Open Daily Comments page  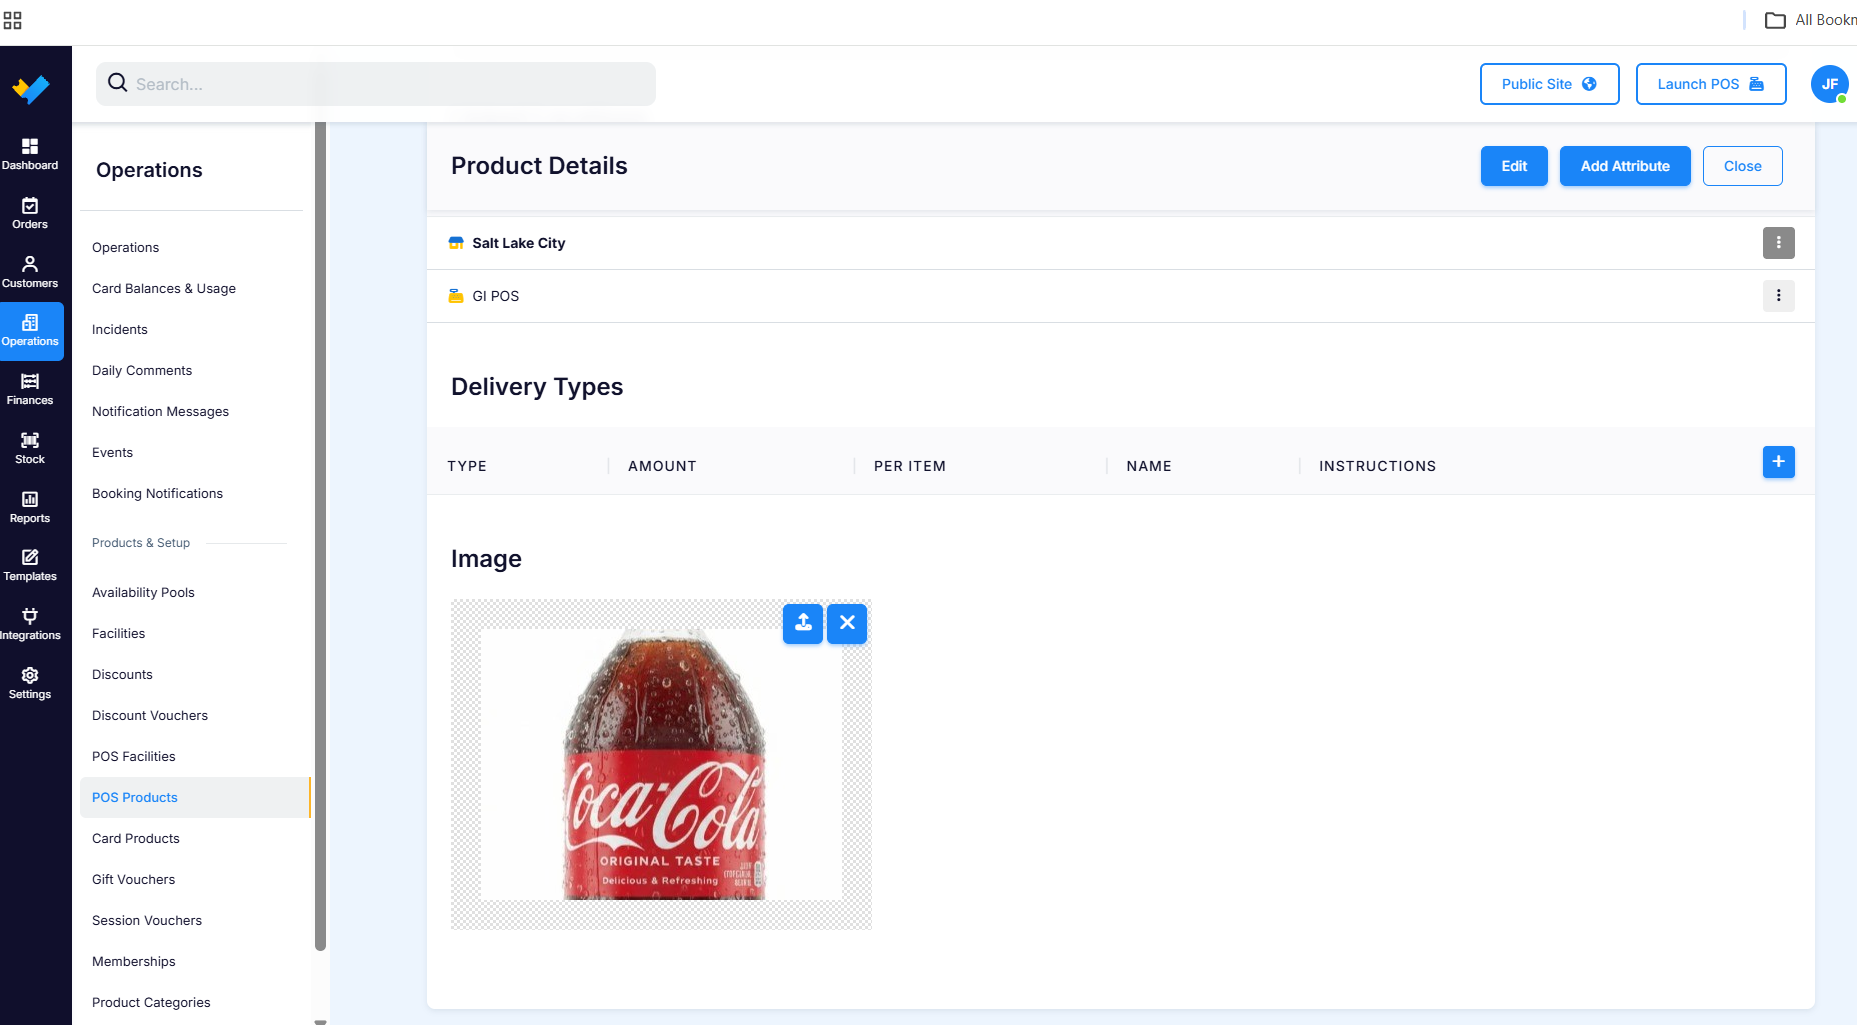pos(142,370)
